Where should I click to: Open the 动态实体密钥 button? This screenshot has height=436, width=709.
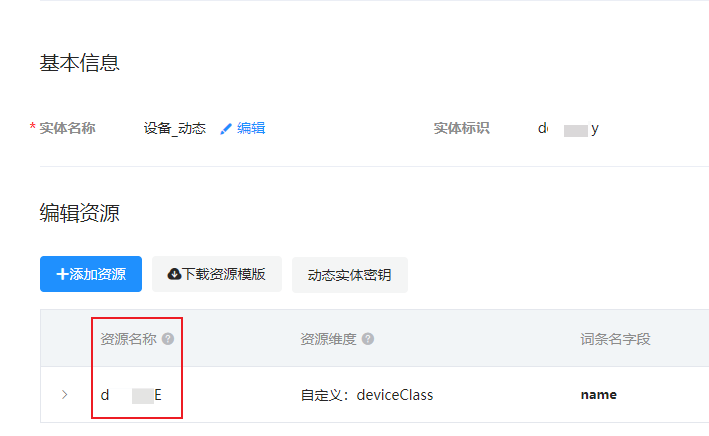(350, 275)
